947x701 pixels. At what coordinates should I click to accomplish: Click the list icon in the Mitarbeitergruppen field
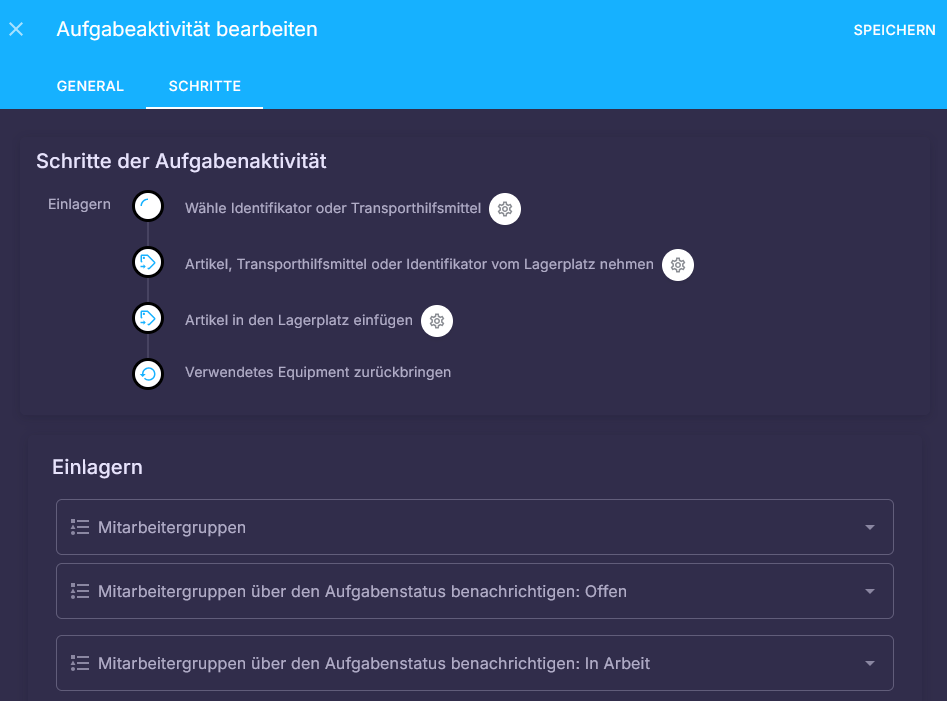79,526
